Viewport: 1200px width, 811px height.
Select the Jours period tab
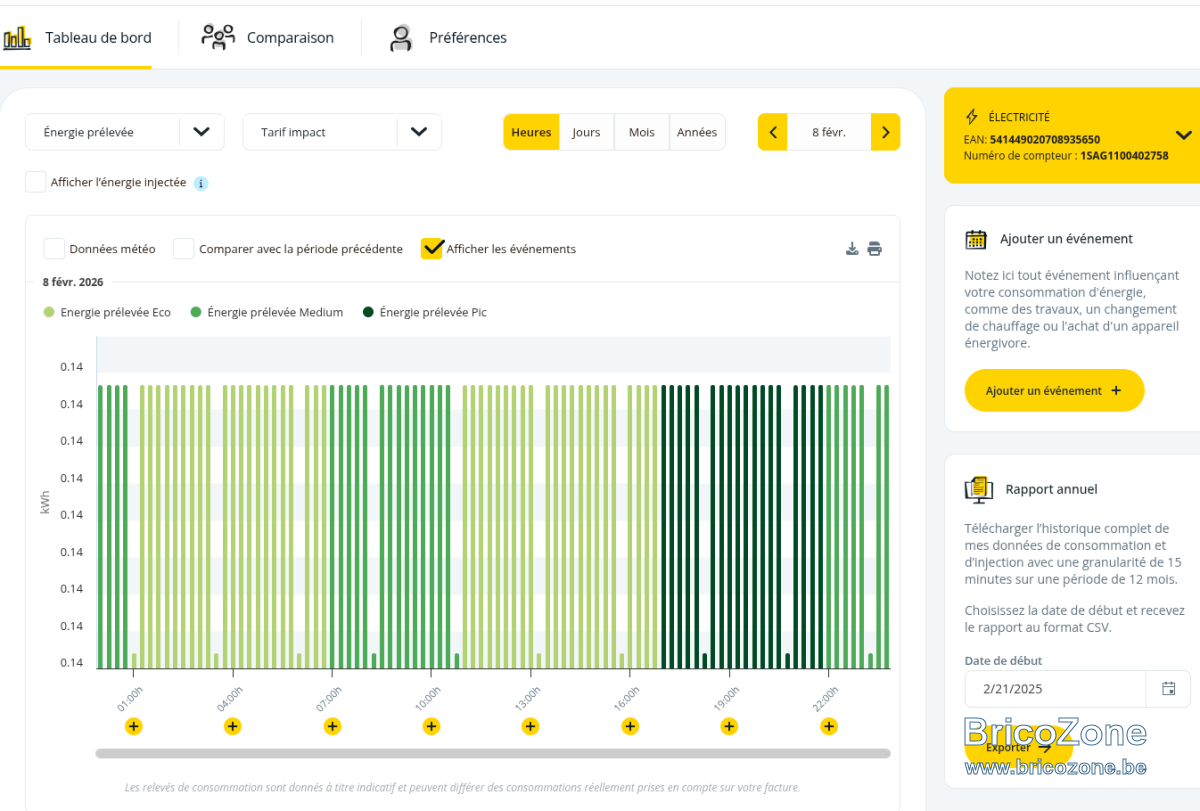click(586, 132)
